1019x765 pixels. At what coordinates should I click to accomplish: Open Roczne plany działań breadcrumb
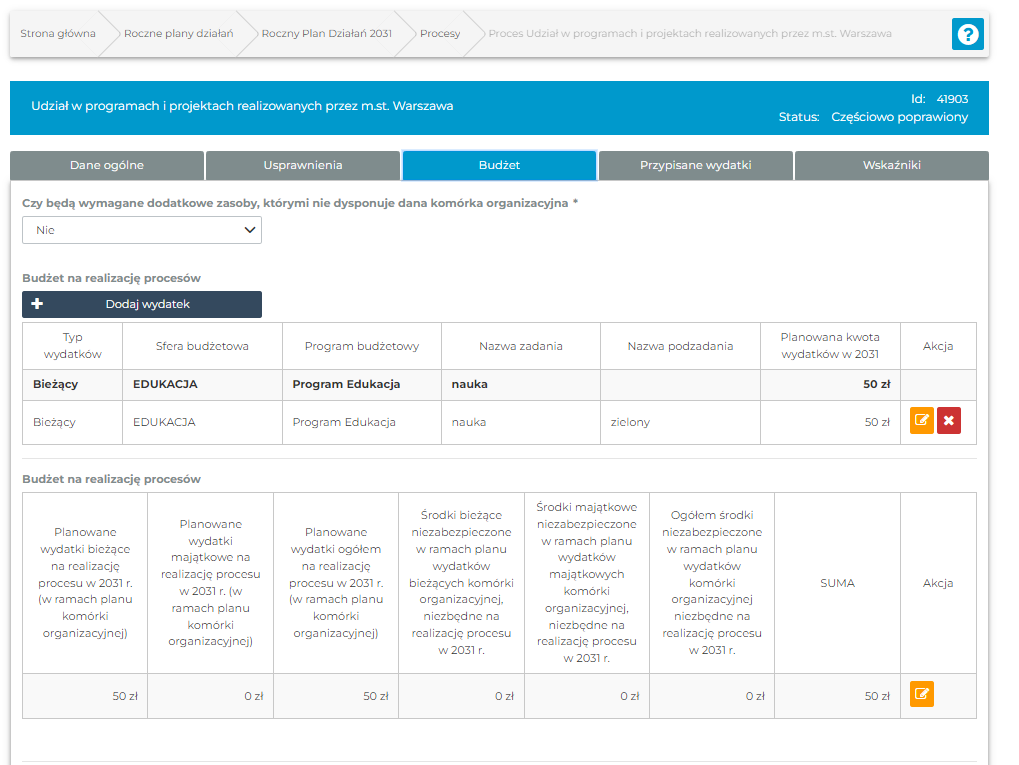(178, 34)
